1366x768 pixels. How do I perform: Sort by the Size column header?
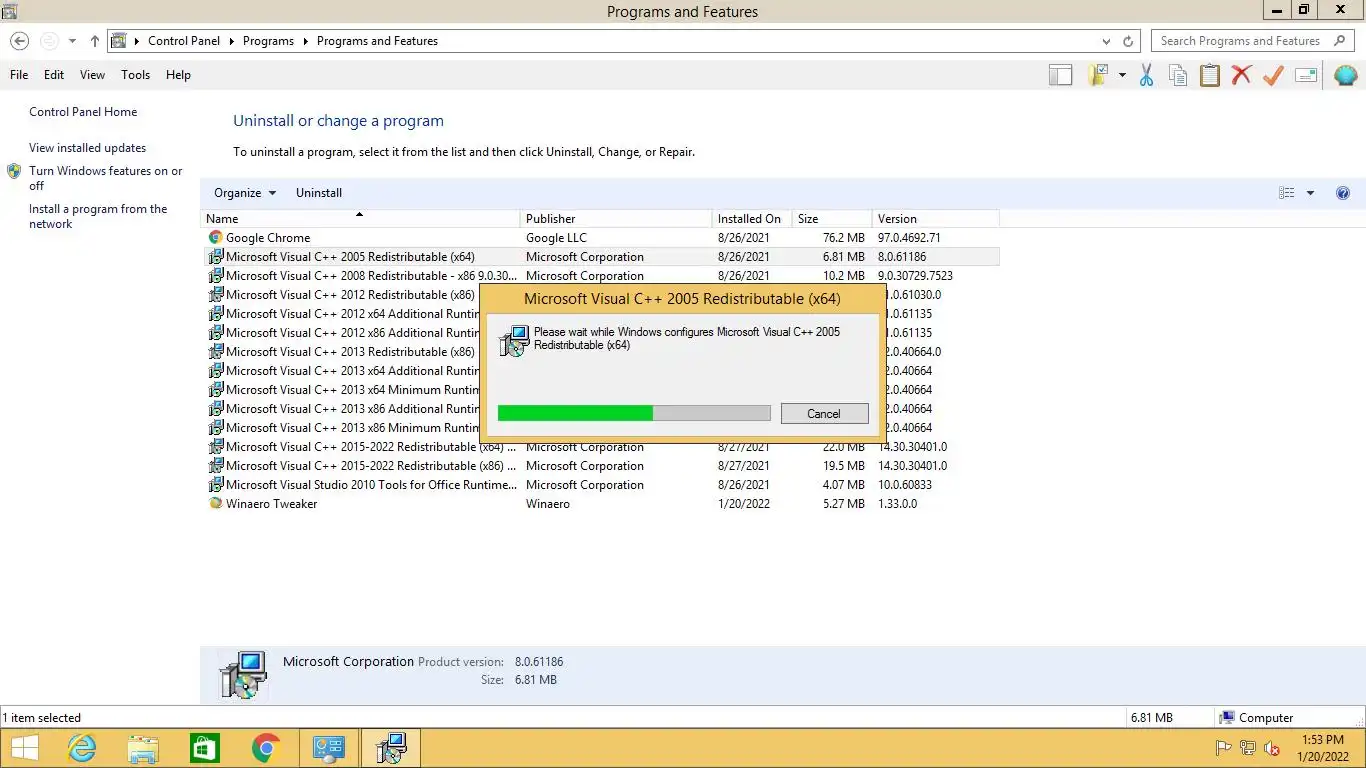pos(832,219)
